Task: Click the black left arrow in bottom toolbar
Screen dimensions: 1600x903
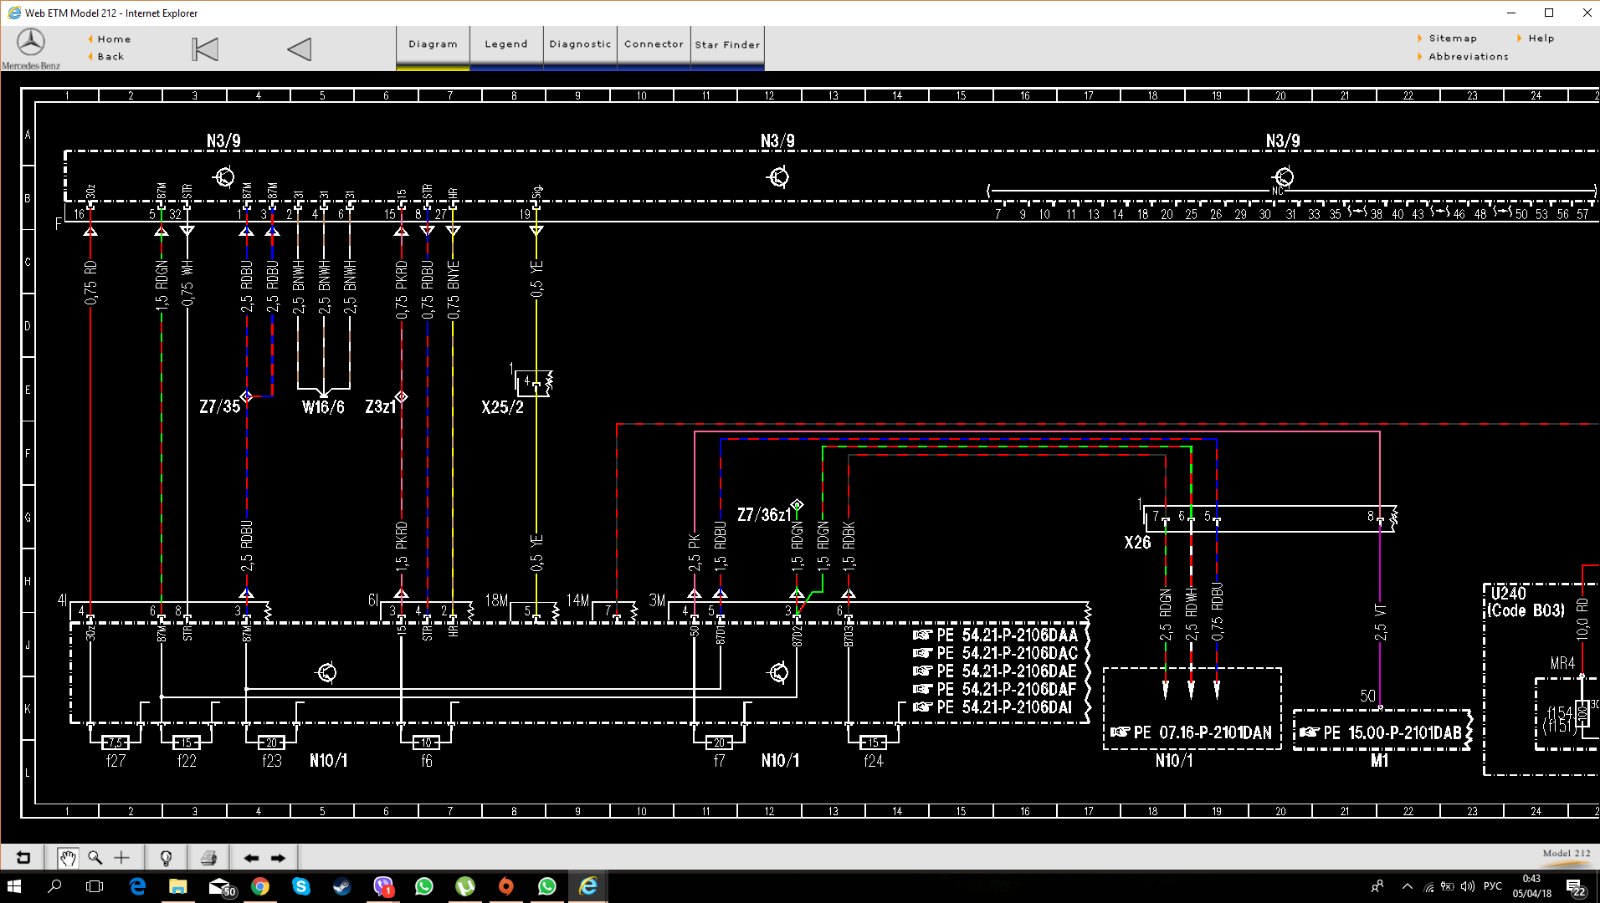Action: tap(251, 858)
